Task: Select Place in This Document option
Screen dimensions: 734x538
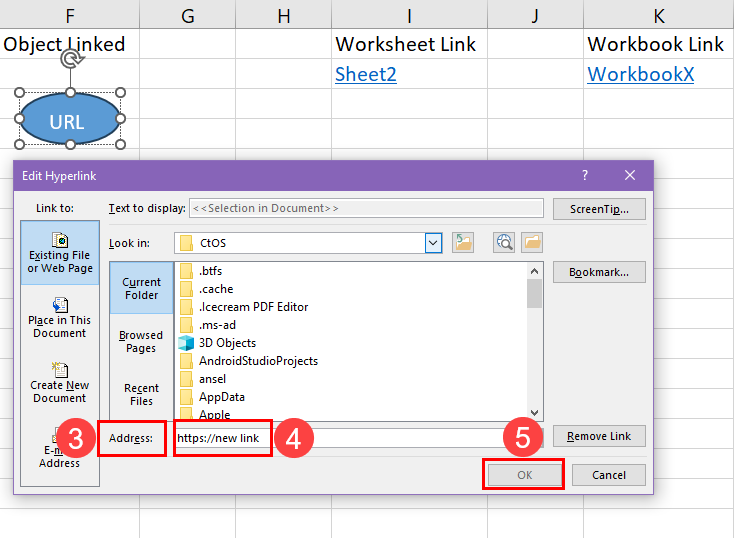Action: click(x=60, y=318)
